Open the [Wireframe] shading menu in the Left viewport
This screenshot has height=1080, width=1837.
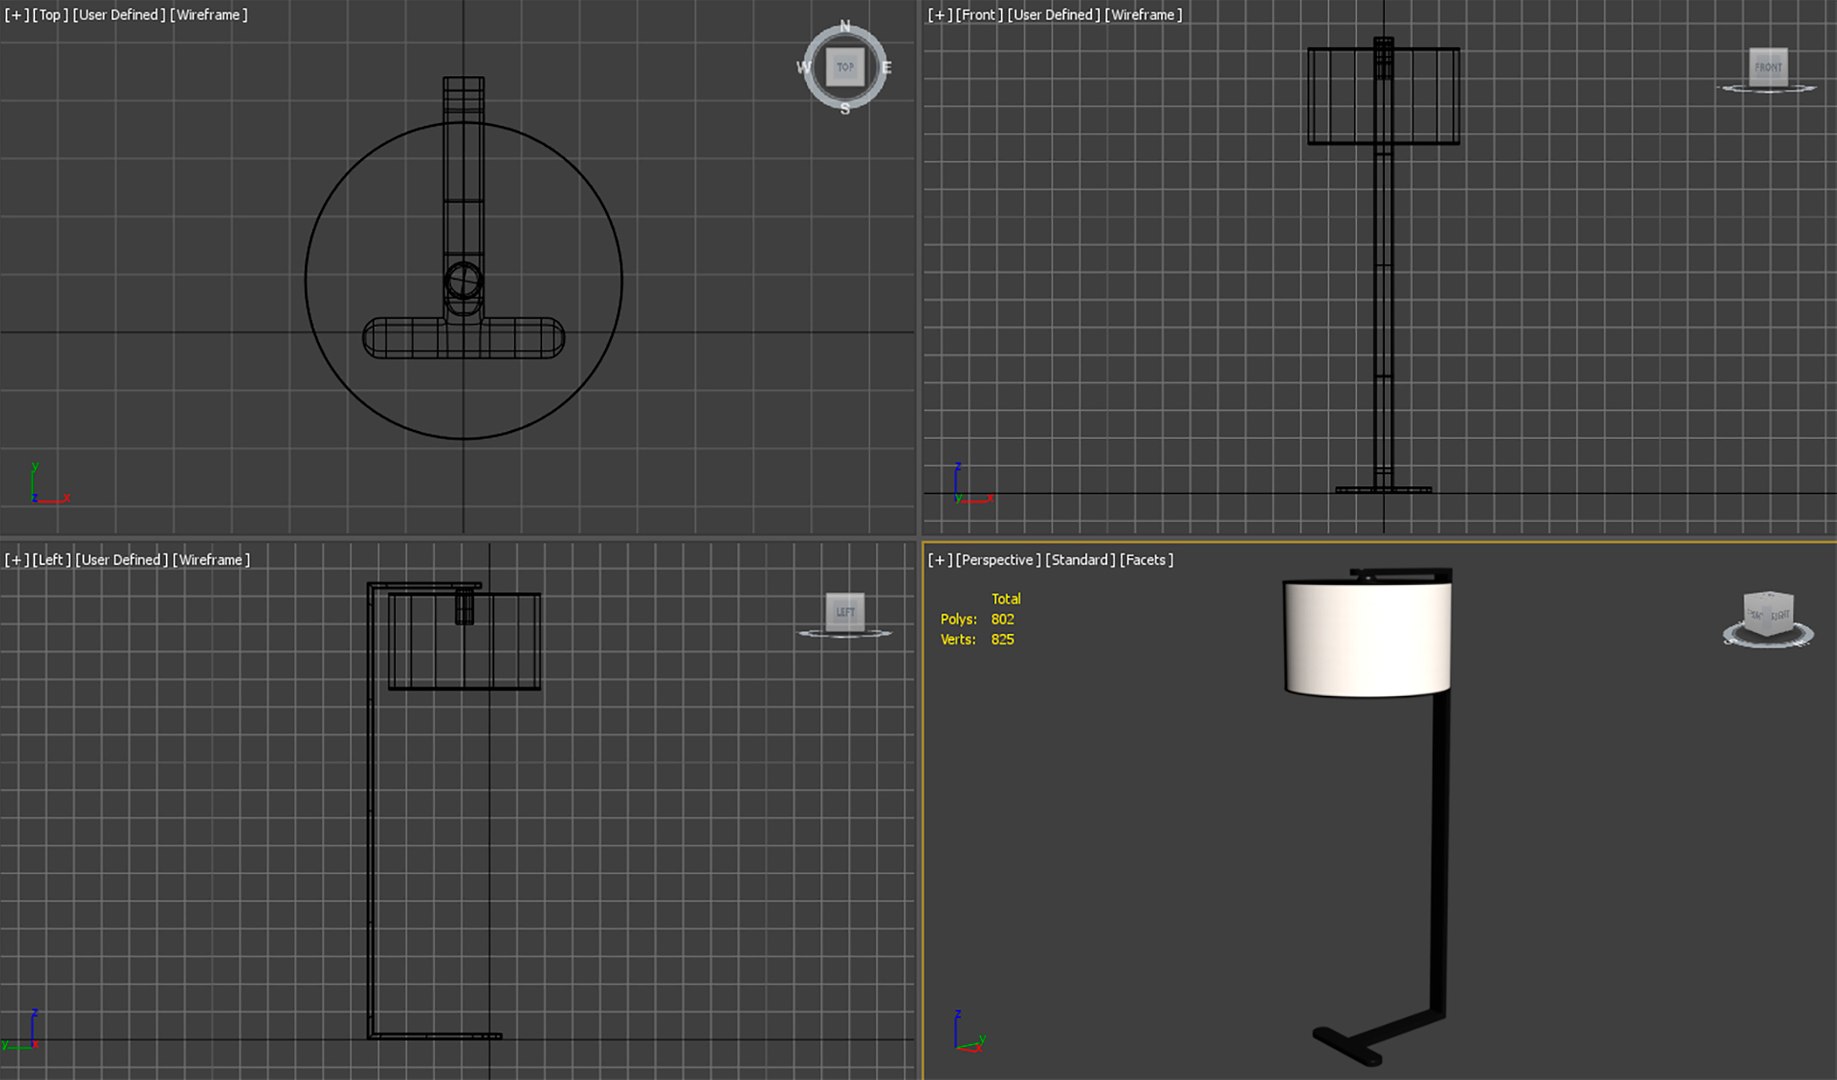coord(211,560)
